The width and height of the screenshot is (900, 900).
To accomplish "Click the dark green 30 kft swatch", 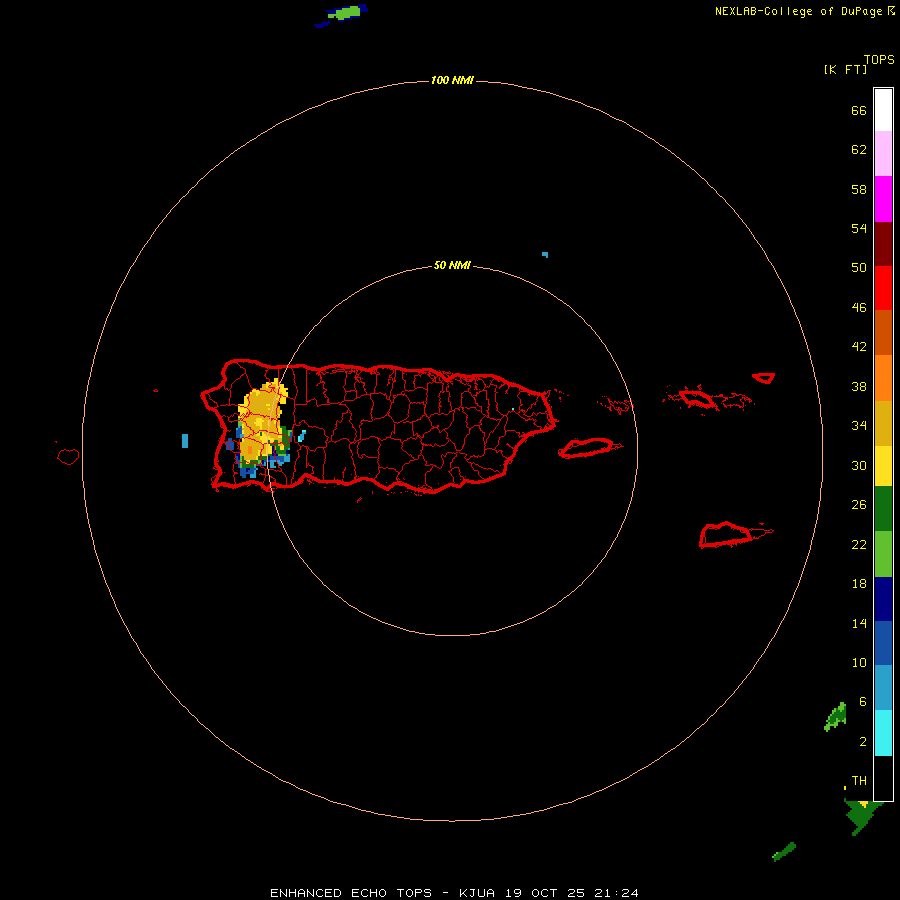I will (x=883, y=509).
